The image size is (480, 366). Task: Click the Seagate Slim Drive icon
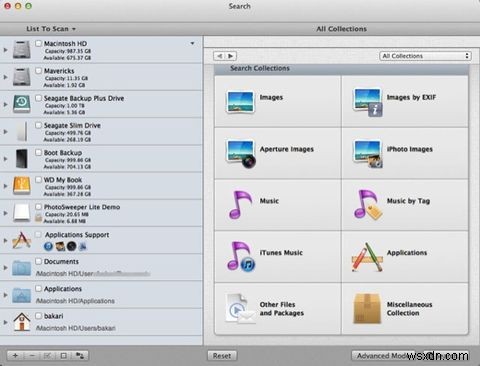click(22, 131)
